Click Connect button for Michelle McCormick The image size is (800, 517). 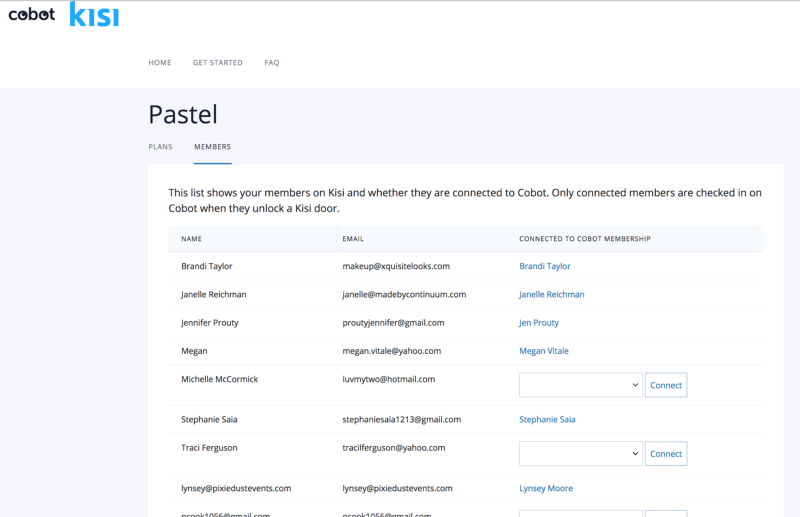click(666, 385)
